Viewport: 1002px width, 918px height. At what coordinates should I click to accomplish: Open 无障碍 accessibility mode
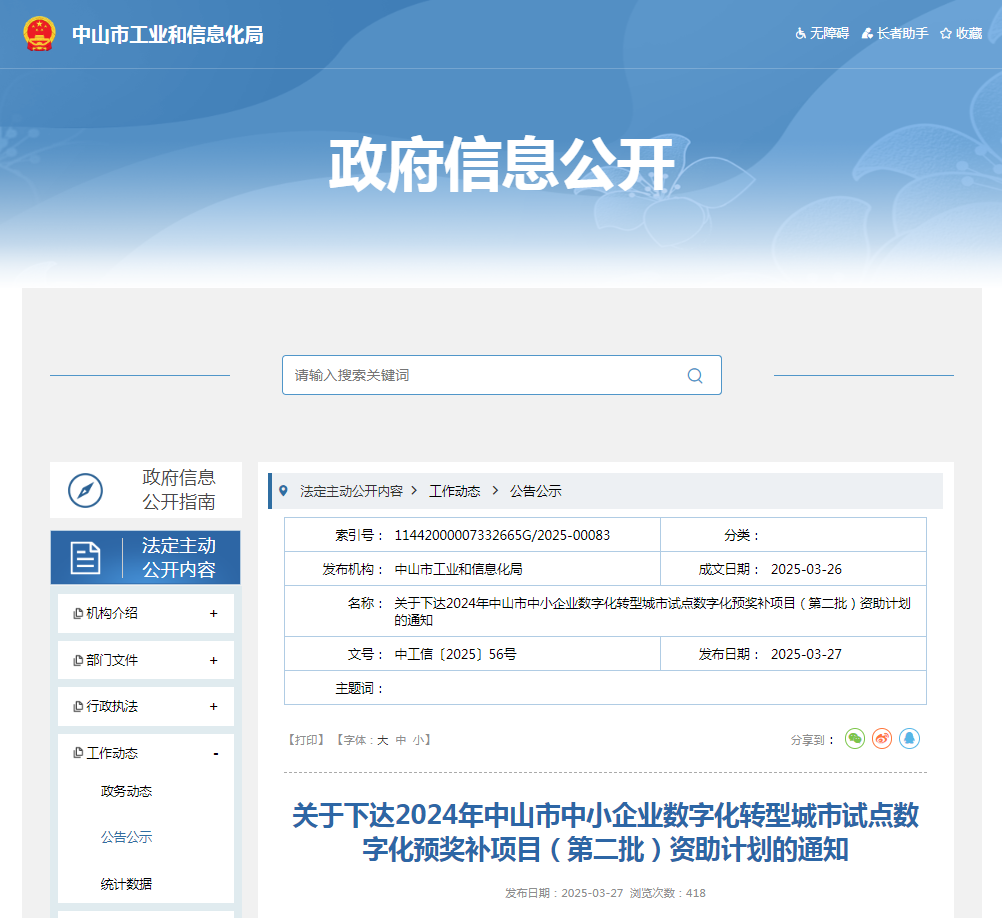coord(822,33)
